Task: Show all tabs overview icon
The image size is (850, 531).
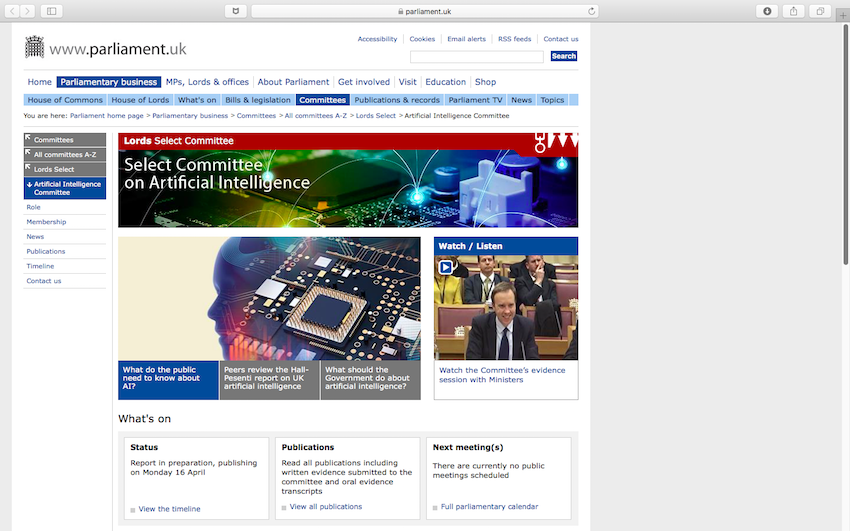Action: tap(820, 11)
